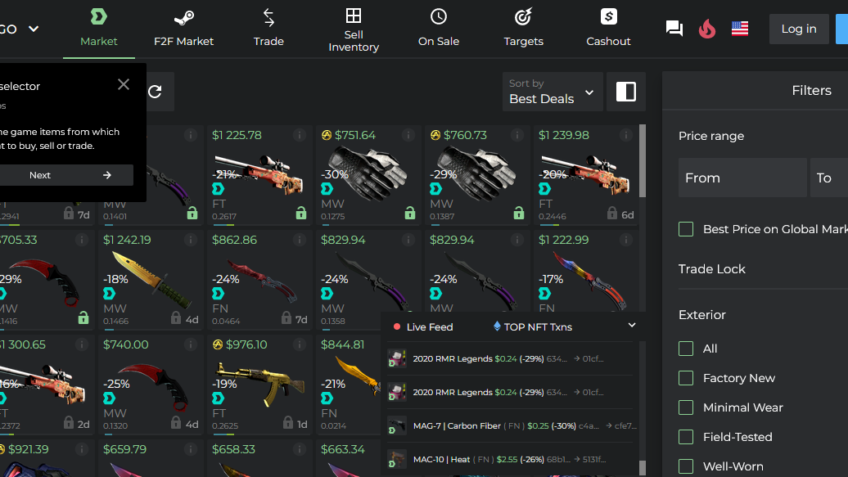
Task: Toggle the split layout view icon
Action: click(x=626, y=91)
